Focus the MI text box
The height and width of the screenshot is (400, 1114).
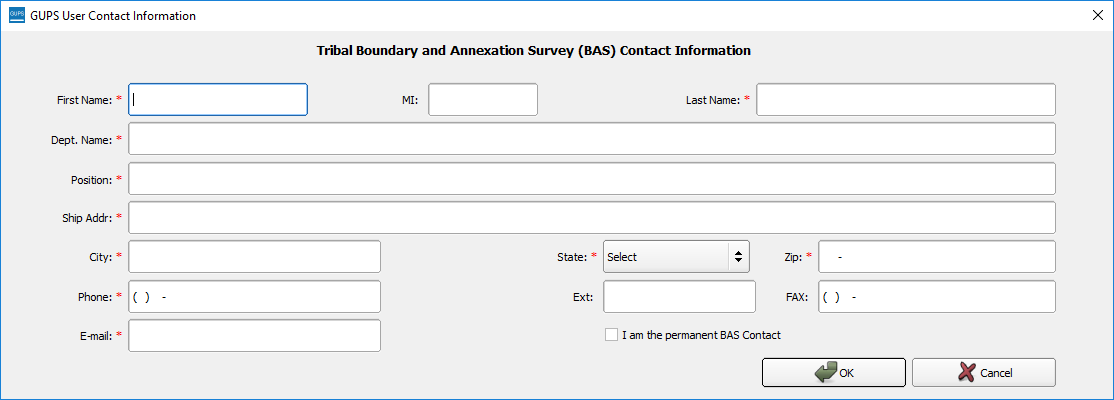click(x=483, y=100)
